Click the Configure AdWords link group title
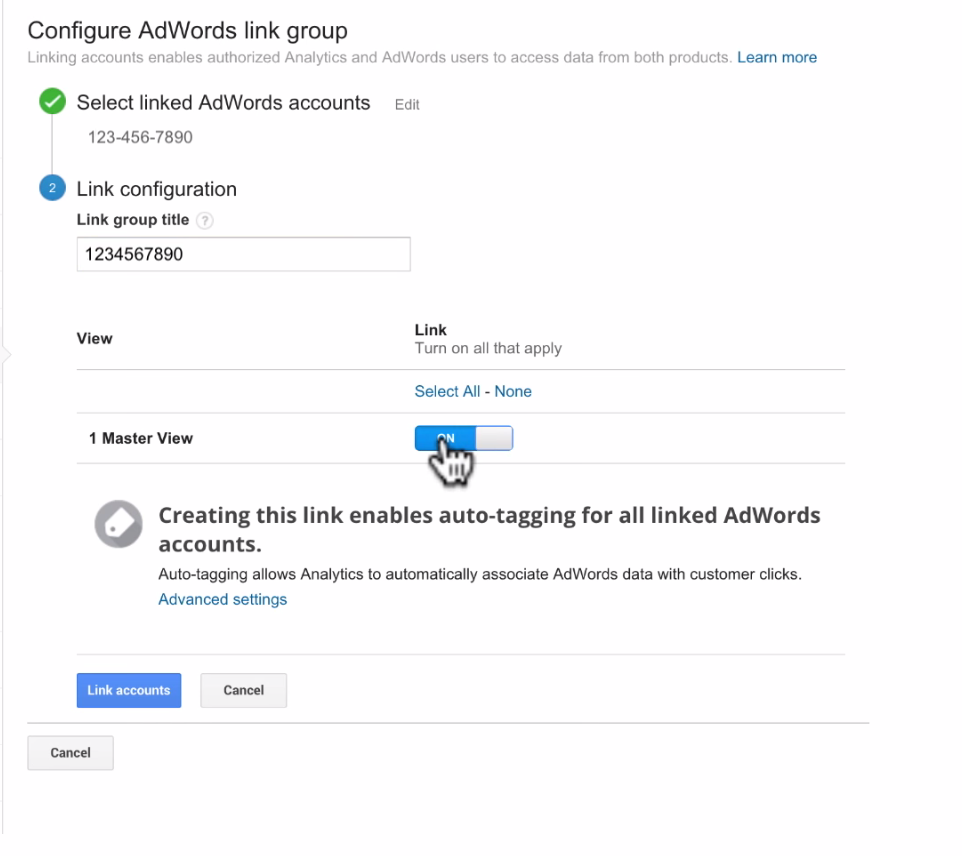Image resolution: width=962 pixels, height=856 pixels. pyautogui.click(x=188, y=31)
